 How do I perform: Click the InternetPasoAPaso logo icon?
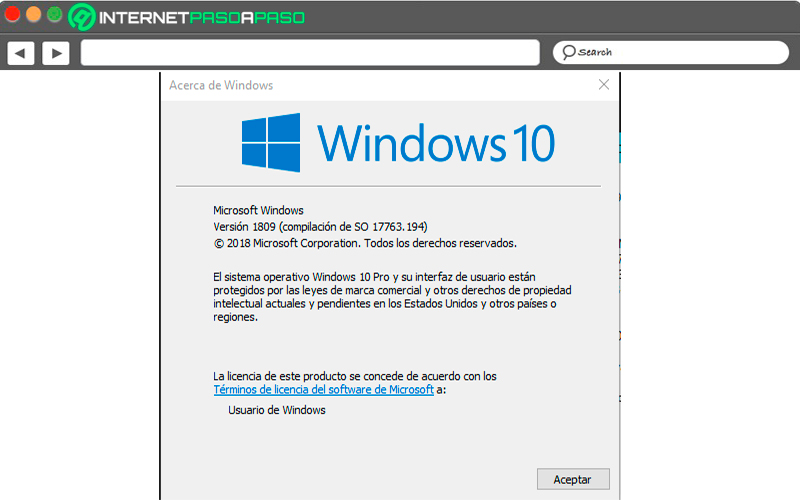click(x=82, y=17)
